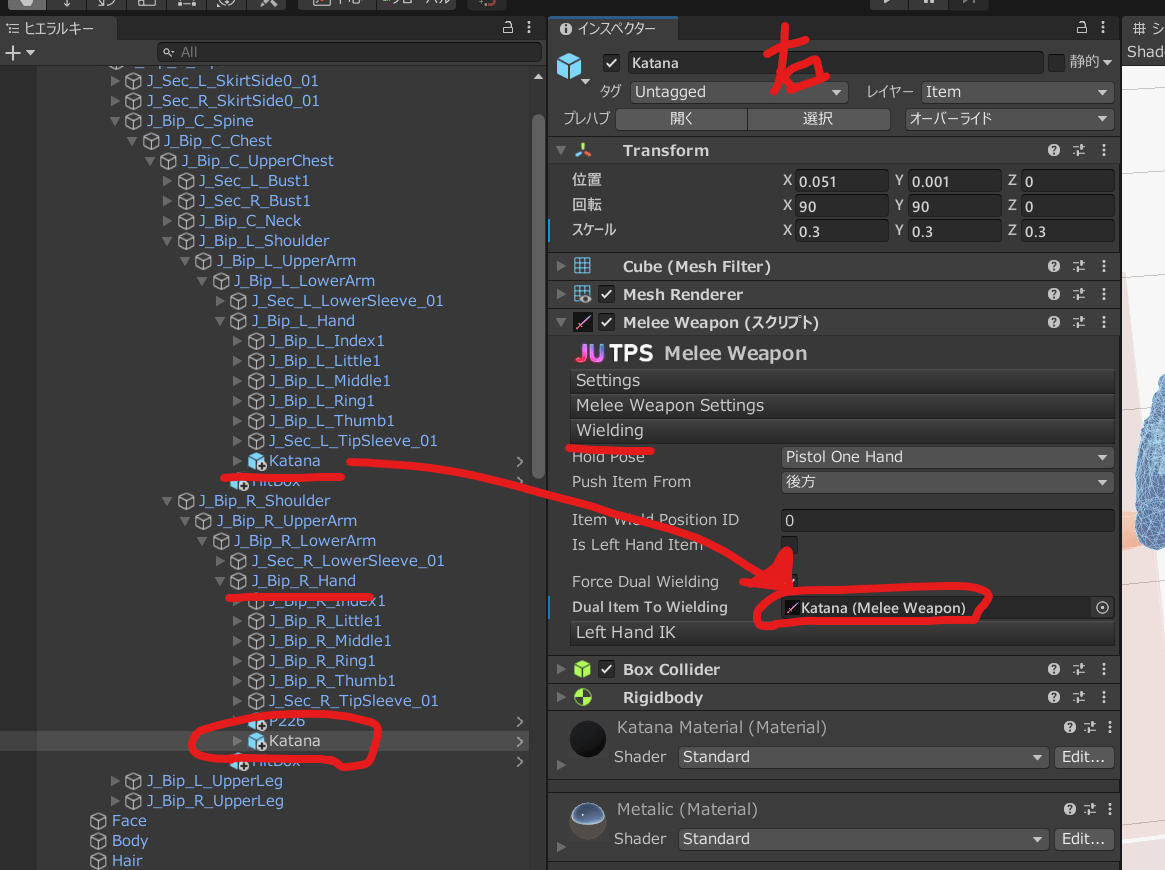Viewport: 1165px width, 870px height.
Task: Click the Transform component help icon
Action: pos(1054,151)
